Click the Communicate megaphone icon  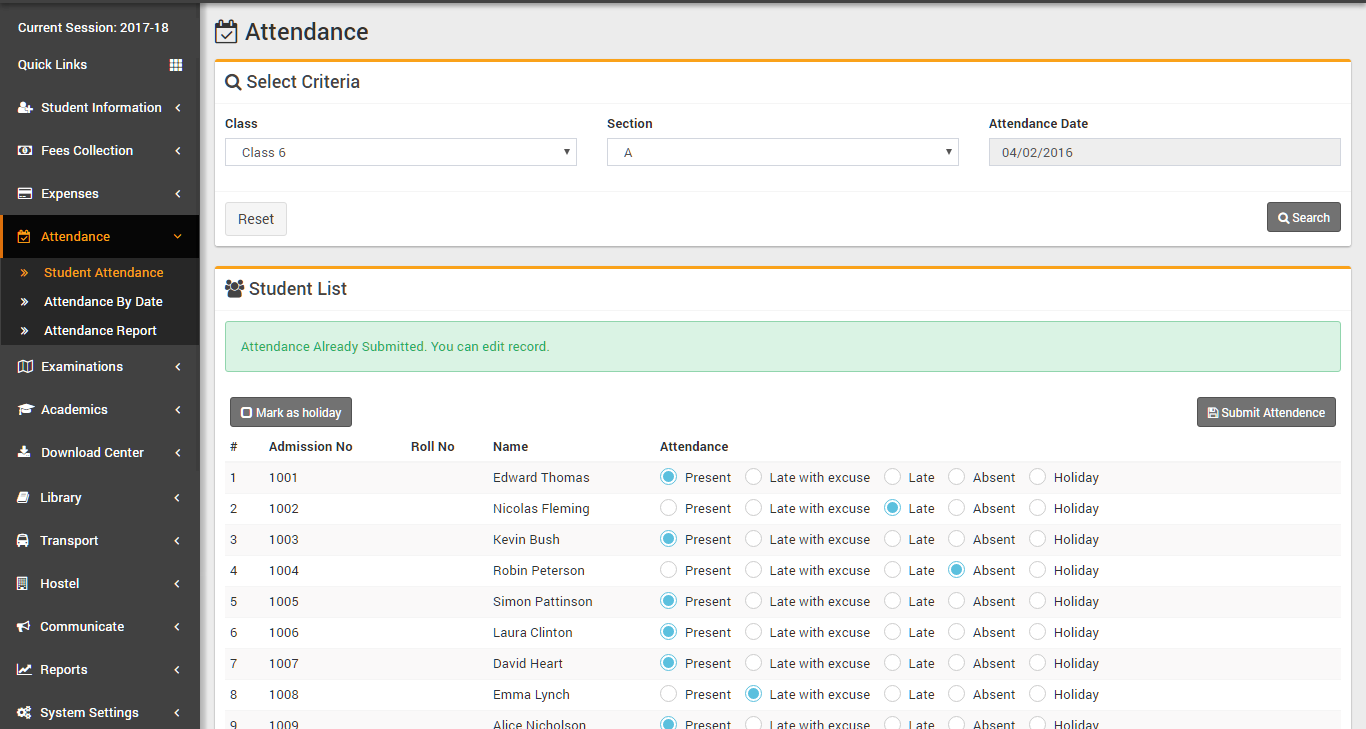24,627
